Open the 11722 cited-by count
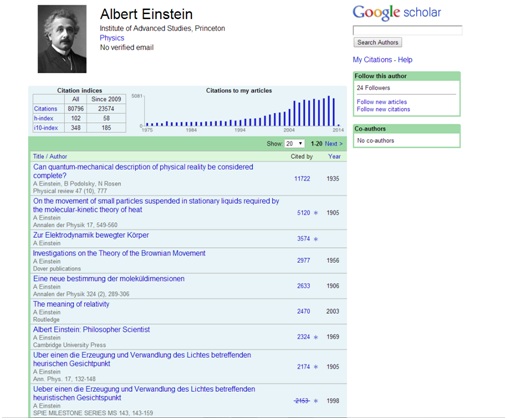 click(x=302, y=179)
